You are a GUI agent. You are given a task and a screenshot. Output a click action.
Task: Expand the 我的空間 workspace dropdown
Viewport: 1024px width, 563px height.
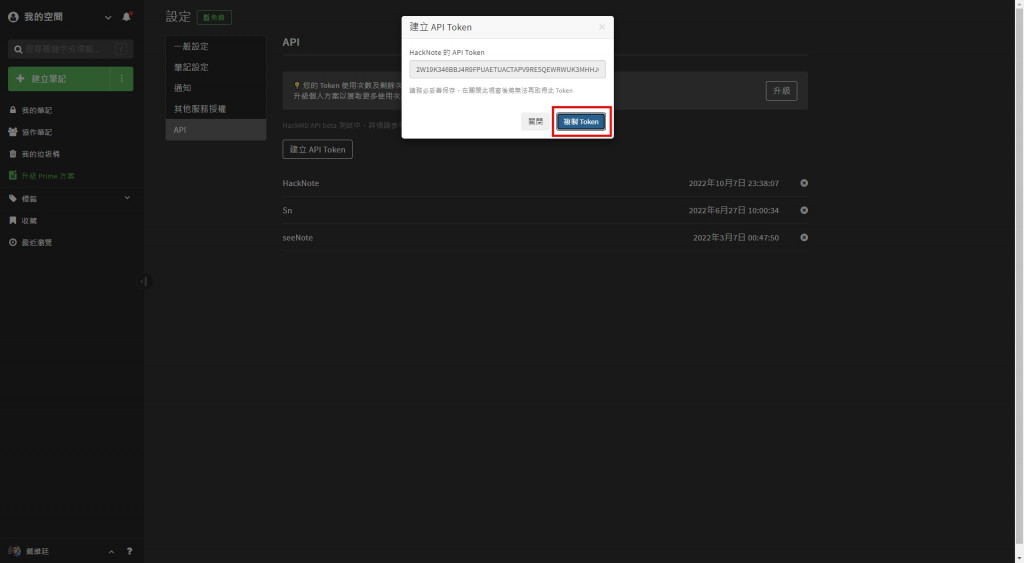pyautogui.click(x=108, y=18)
